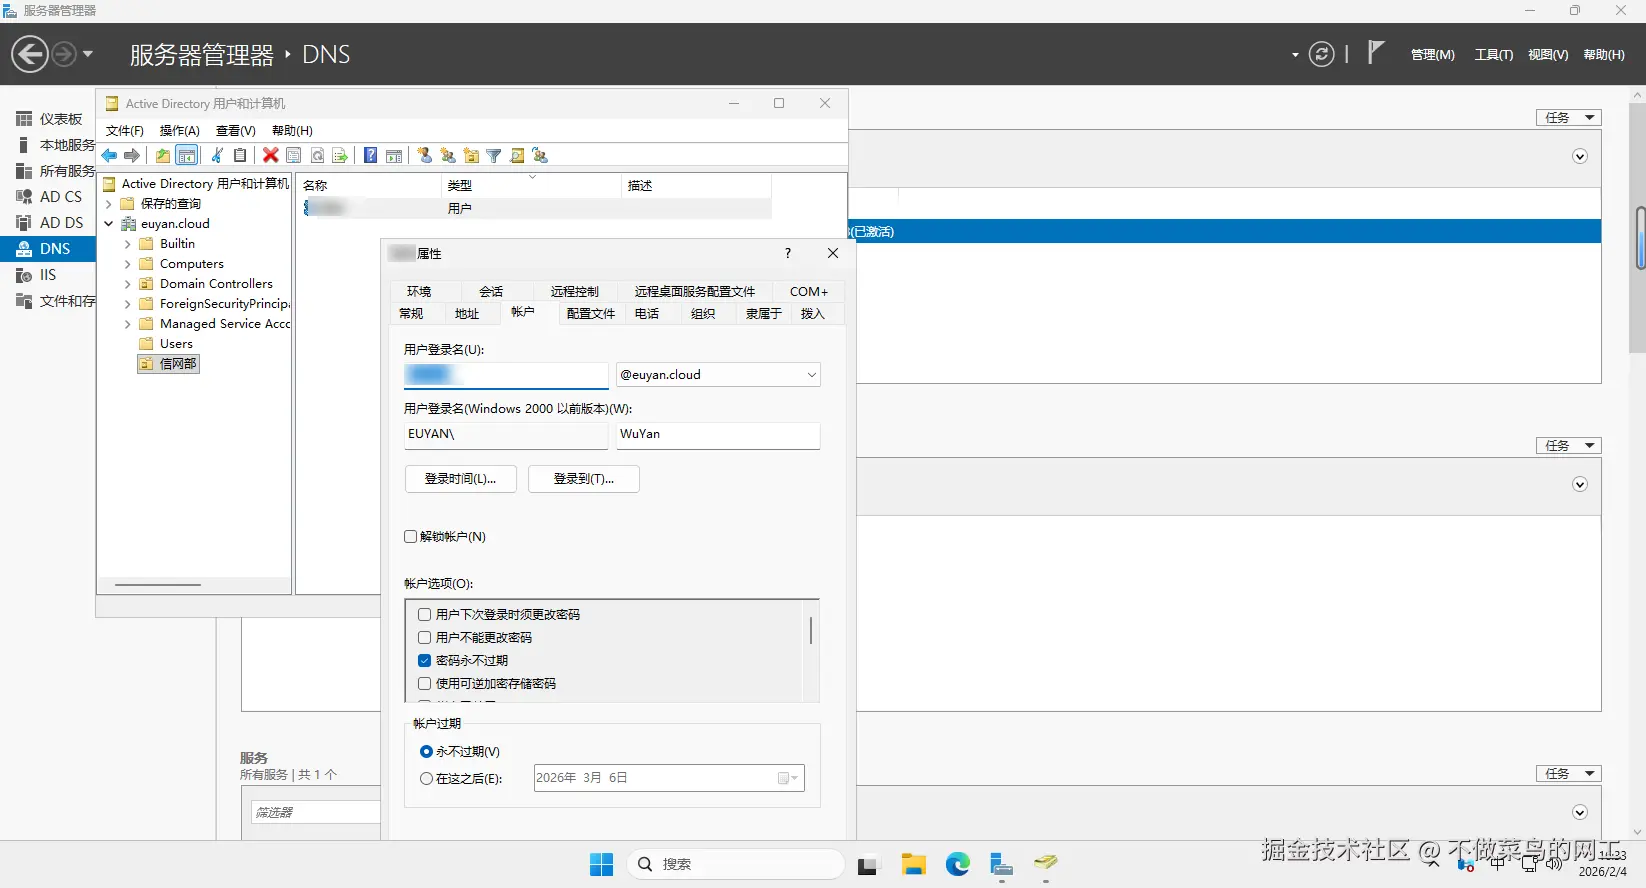Click the Export list icon
Viewport: 1646px width, 888px height.
pyautogui.click(x=340, y=155)
